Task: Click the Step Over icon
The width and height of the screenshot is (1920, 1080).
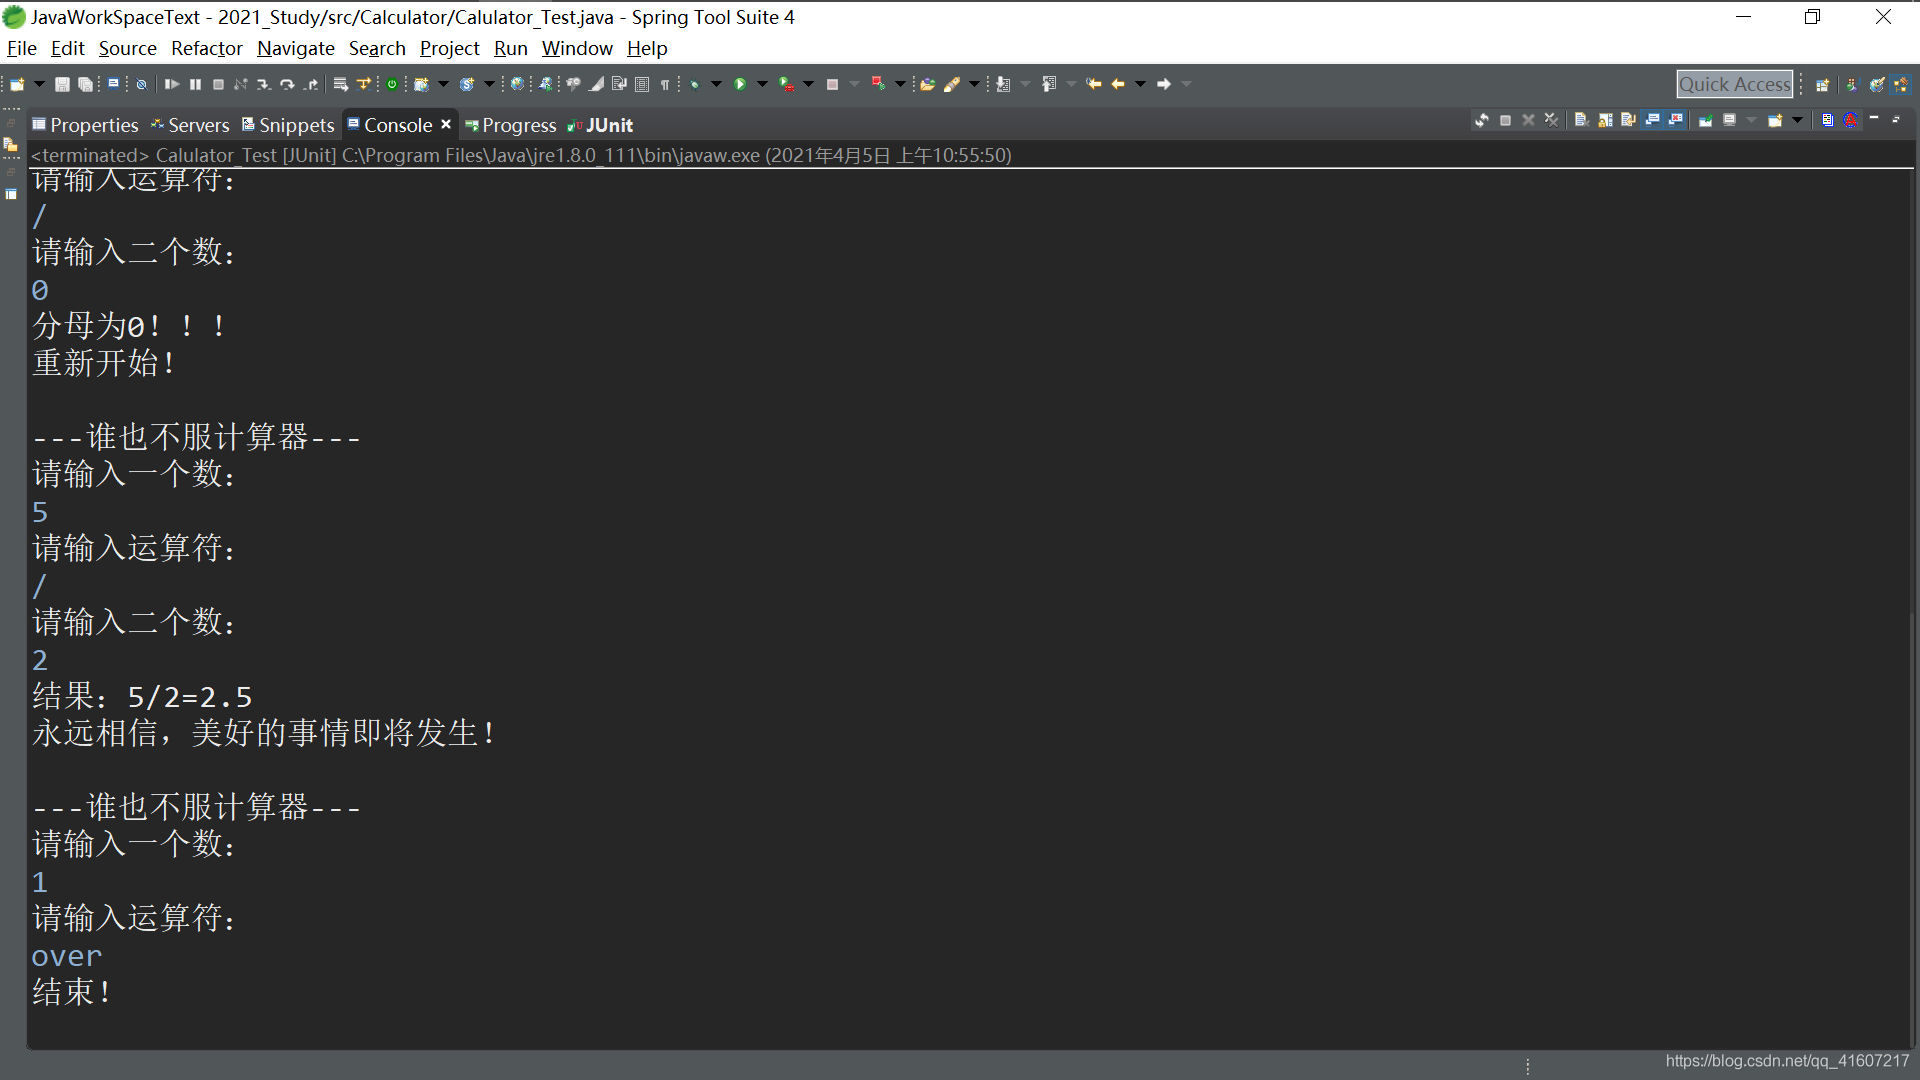Action: pyautogui.click(x=287, y=84)
